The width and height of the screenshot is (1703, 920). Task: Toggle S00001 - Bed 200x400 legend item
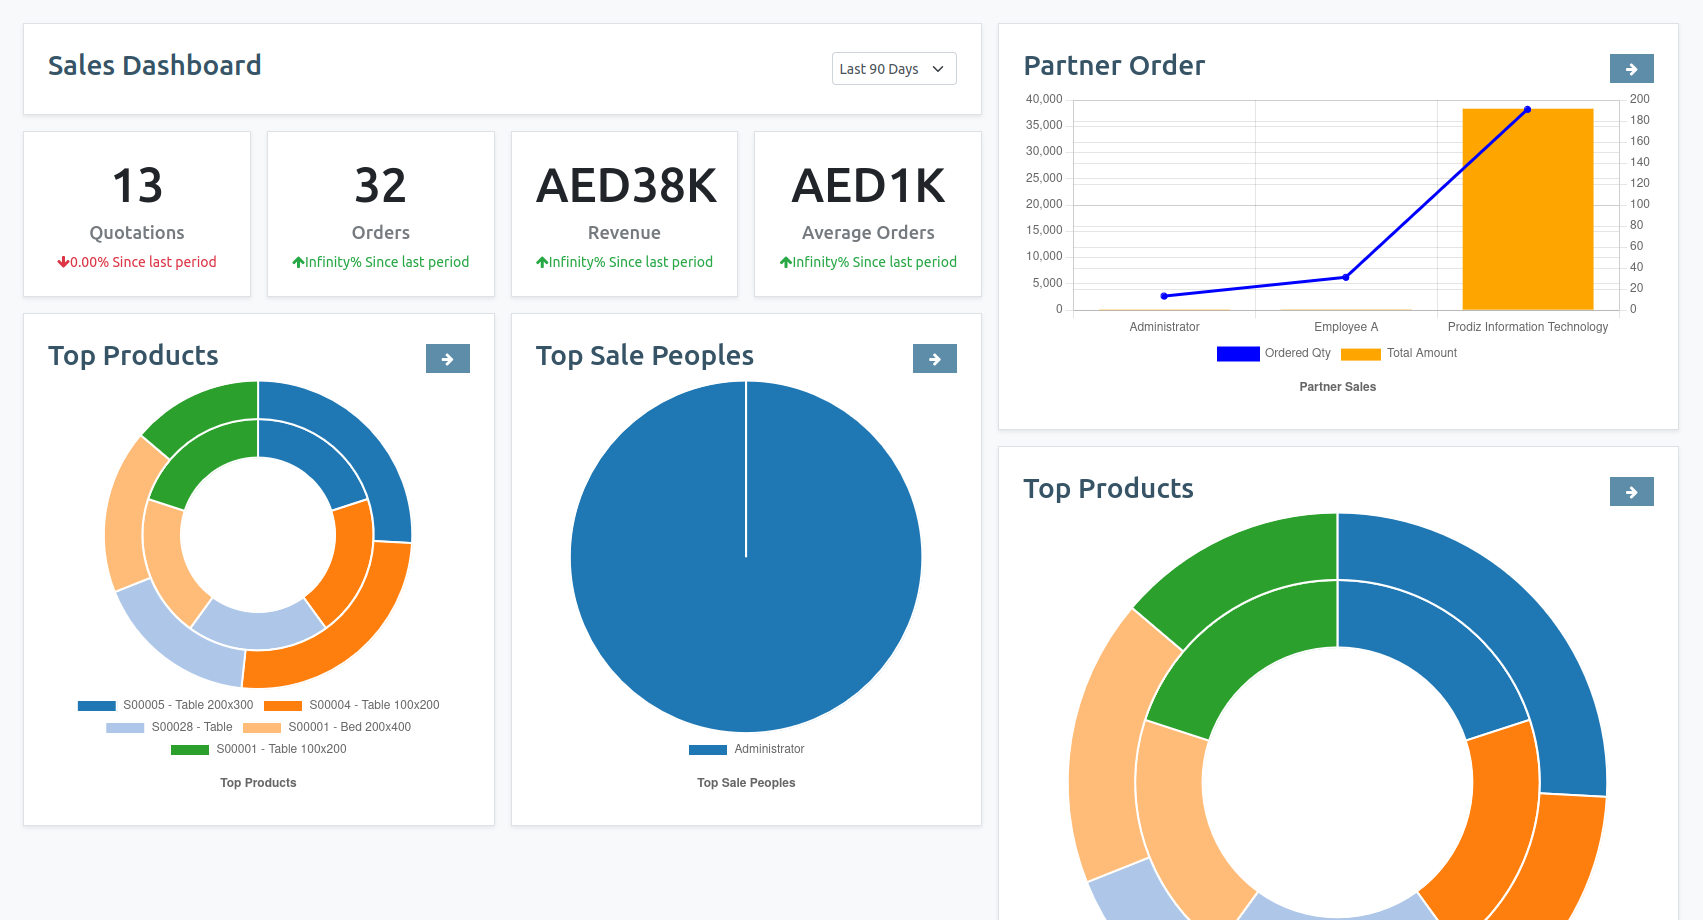click(327, 727)
